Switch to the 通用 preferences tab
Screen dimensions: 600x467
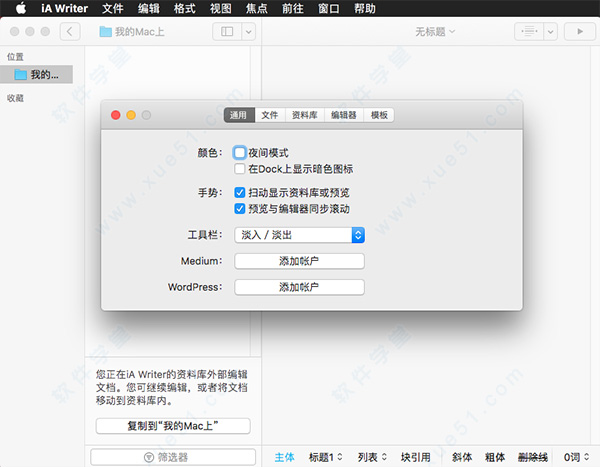pyautogui.click(x=239, y=115)
